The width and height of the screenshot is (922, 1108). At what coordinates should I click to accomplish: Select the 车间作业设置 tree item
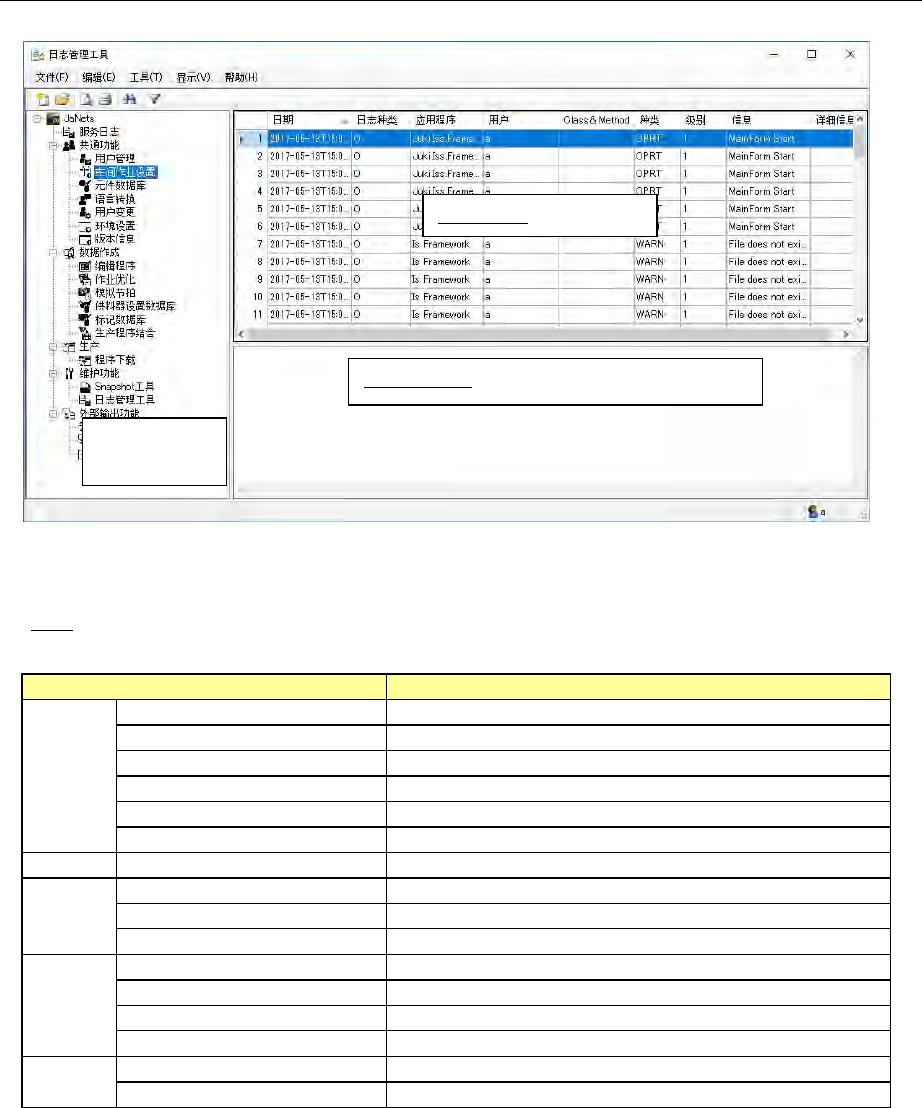pyautogui.click(x=126, y=172)
